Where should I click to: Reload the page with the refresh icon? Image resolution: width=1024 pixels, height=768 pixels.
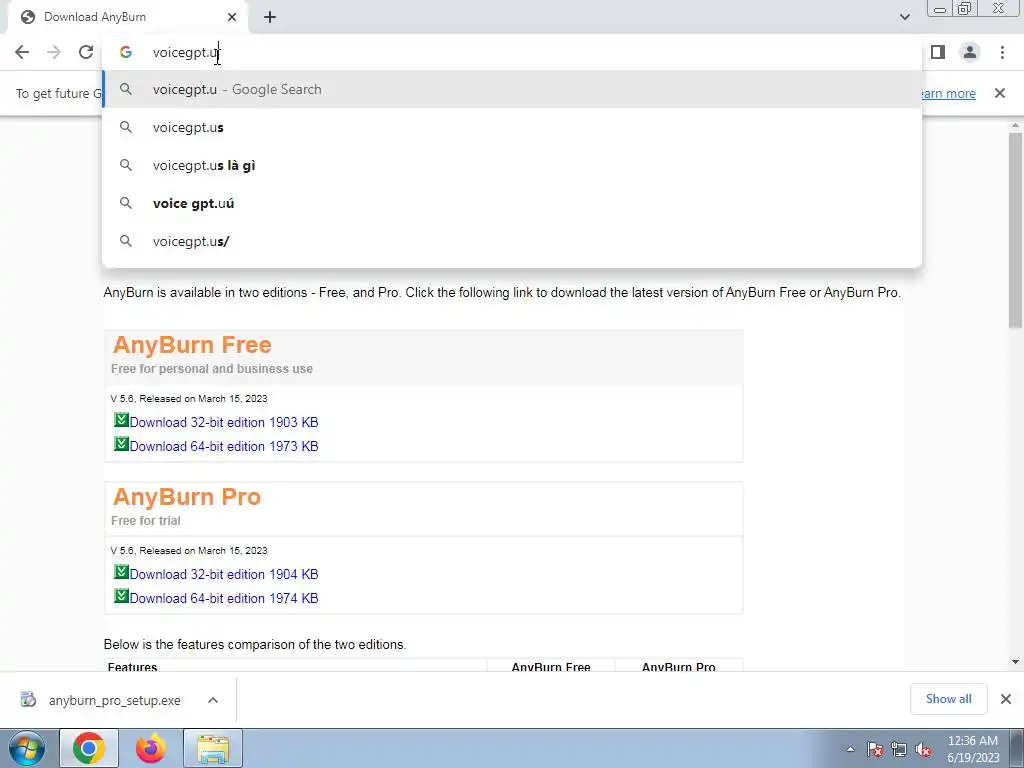86,52
